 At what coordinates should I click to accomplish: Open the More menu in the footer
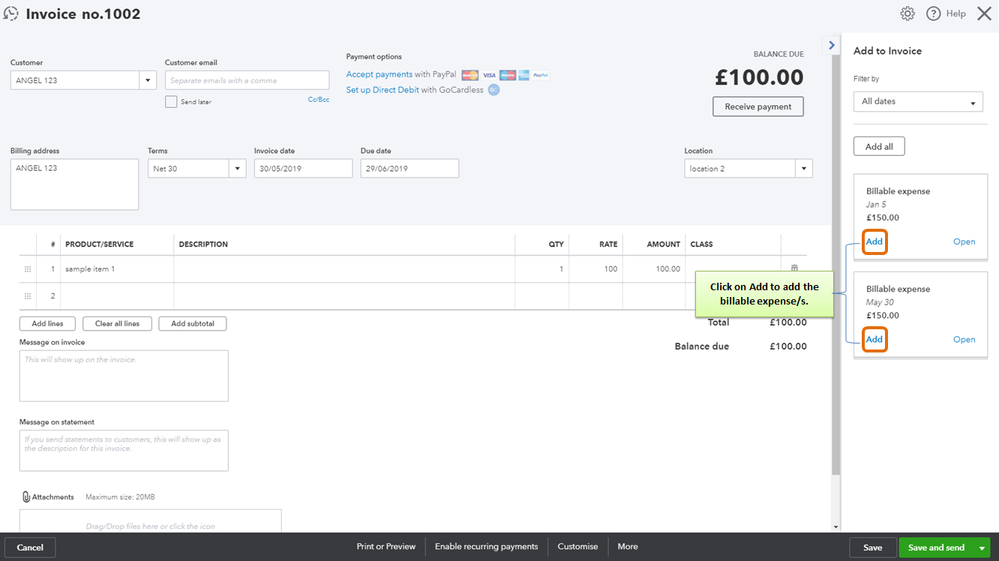pos(627,547)
